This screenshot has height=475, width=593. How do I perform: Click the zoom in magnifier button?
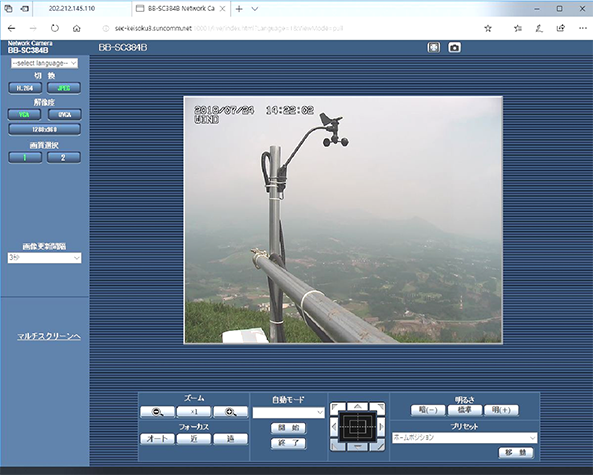[x=231, y=411]
